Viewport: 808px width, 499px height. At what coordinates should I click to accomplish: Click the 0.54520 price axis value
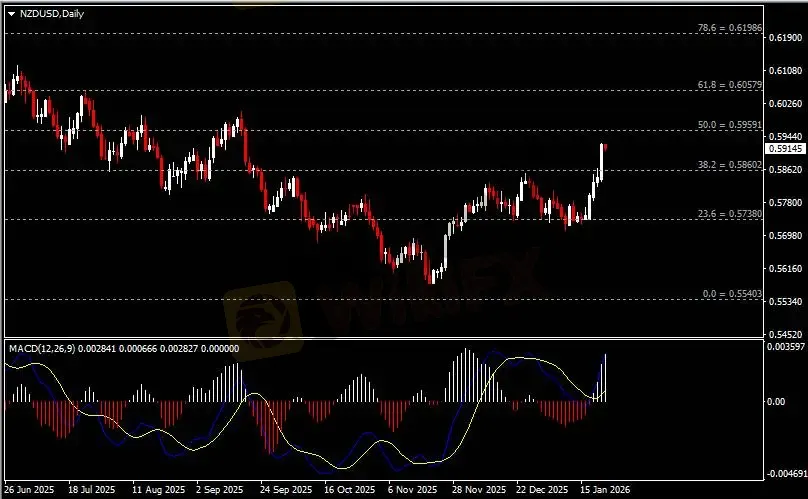pos(785,335)
